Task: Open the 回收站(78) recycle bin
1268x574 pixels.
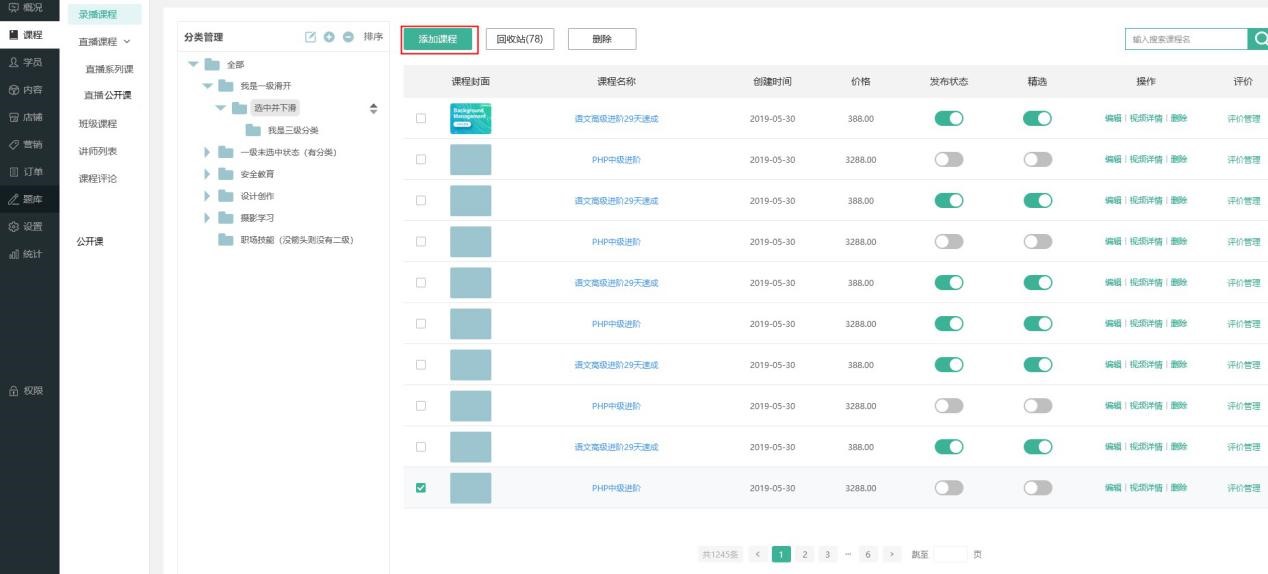Action: coord(519,39)
